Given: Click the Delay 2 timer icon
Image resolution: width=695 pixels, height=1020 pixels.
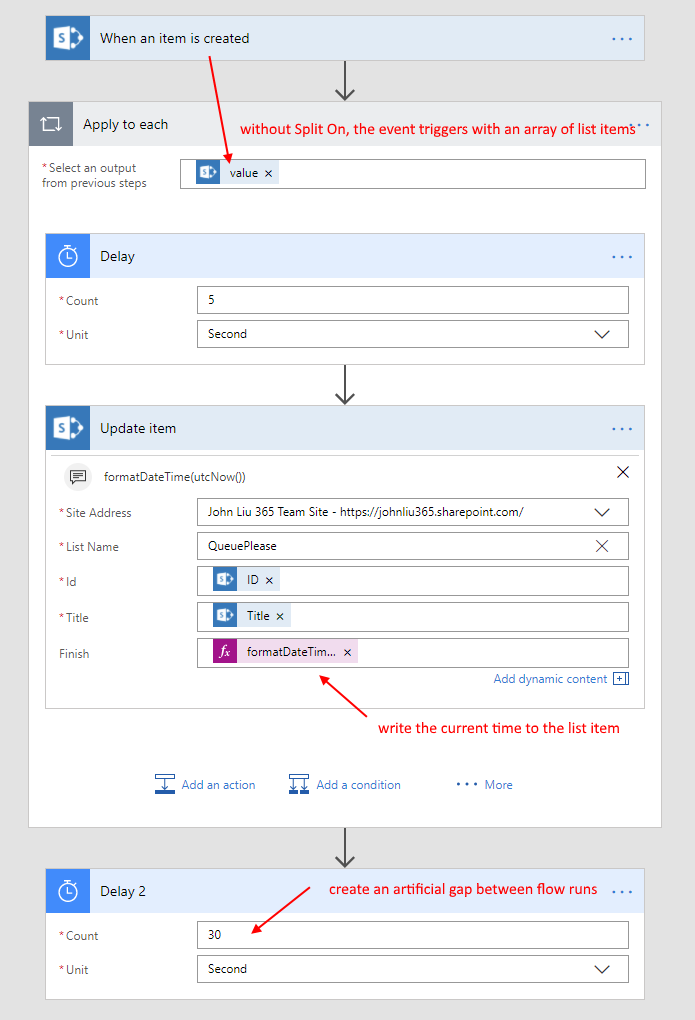Looking at the screenshot, I should 67,891.
